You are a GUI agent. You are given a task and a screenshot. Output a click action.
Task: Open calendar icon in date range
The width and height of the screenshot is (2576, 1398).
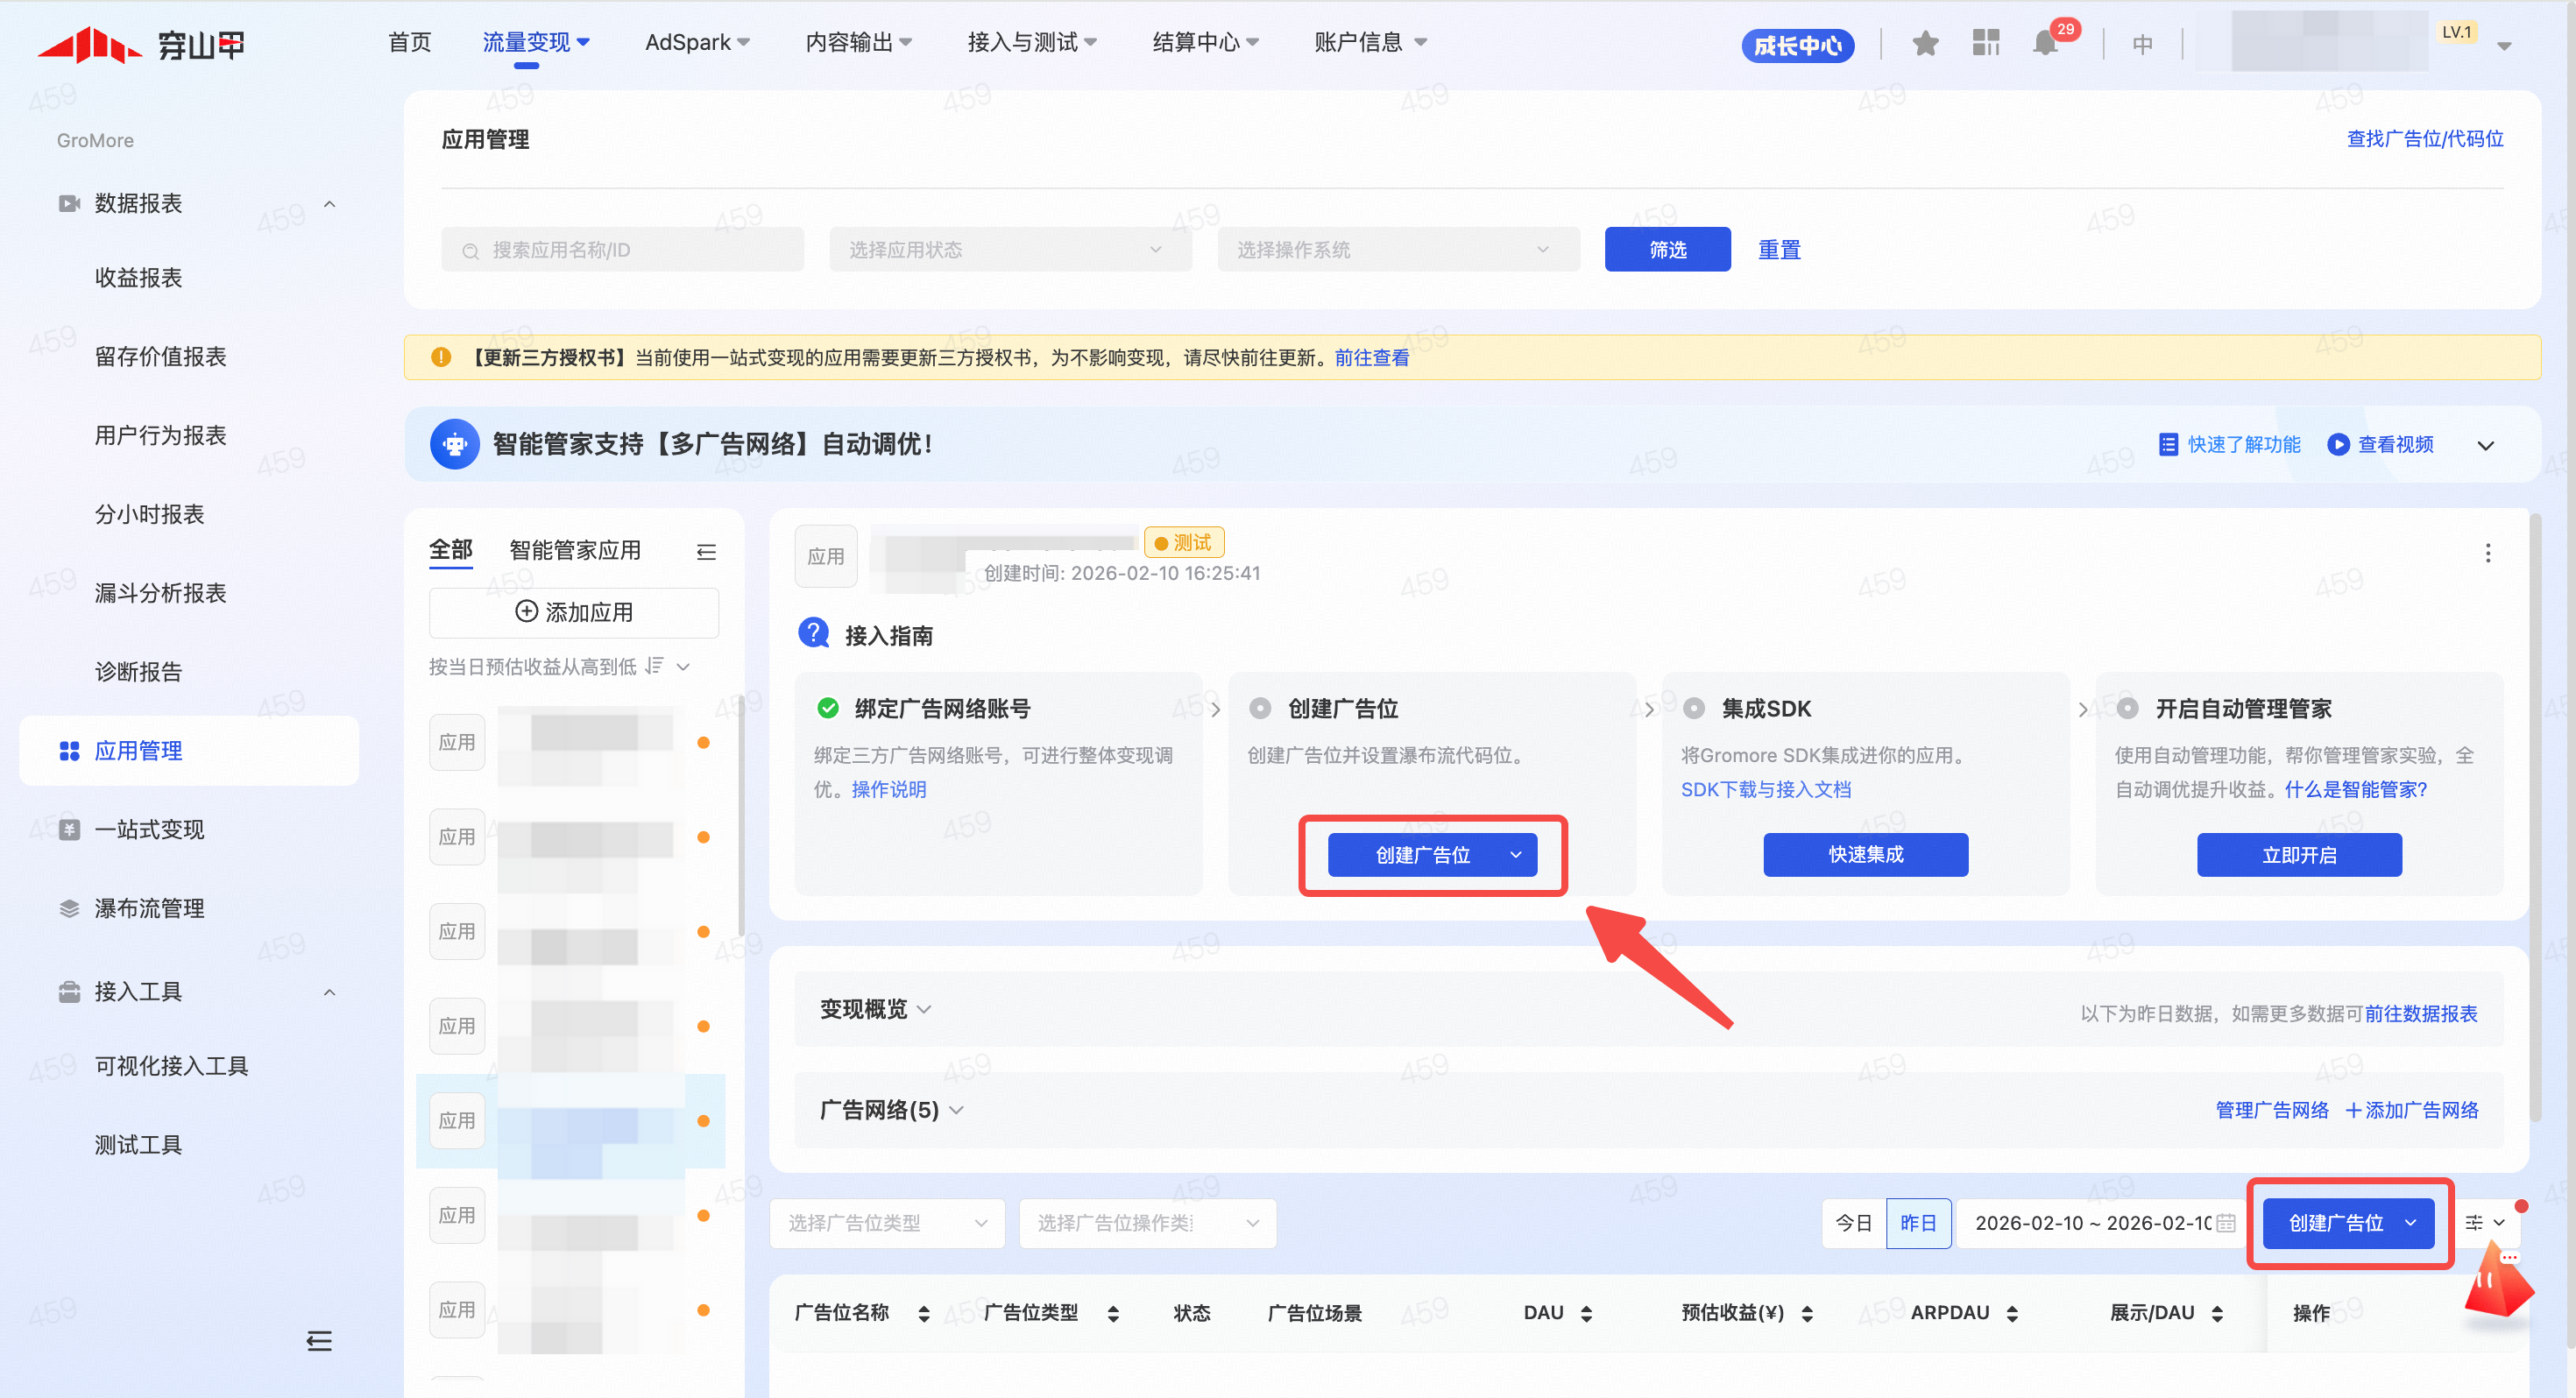click(x=2225, y=1223)
